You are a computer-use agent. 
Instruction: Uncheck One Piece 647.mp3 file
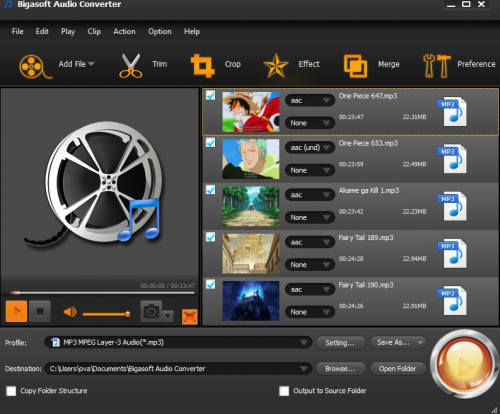tap(210, 95)
